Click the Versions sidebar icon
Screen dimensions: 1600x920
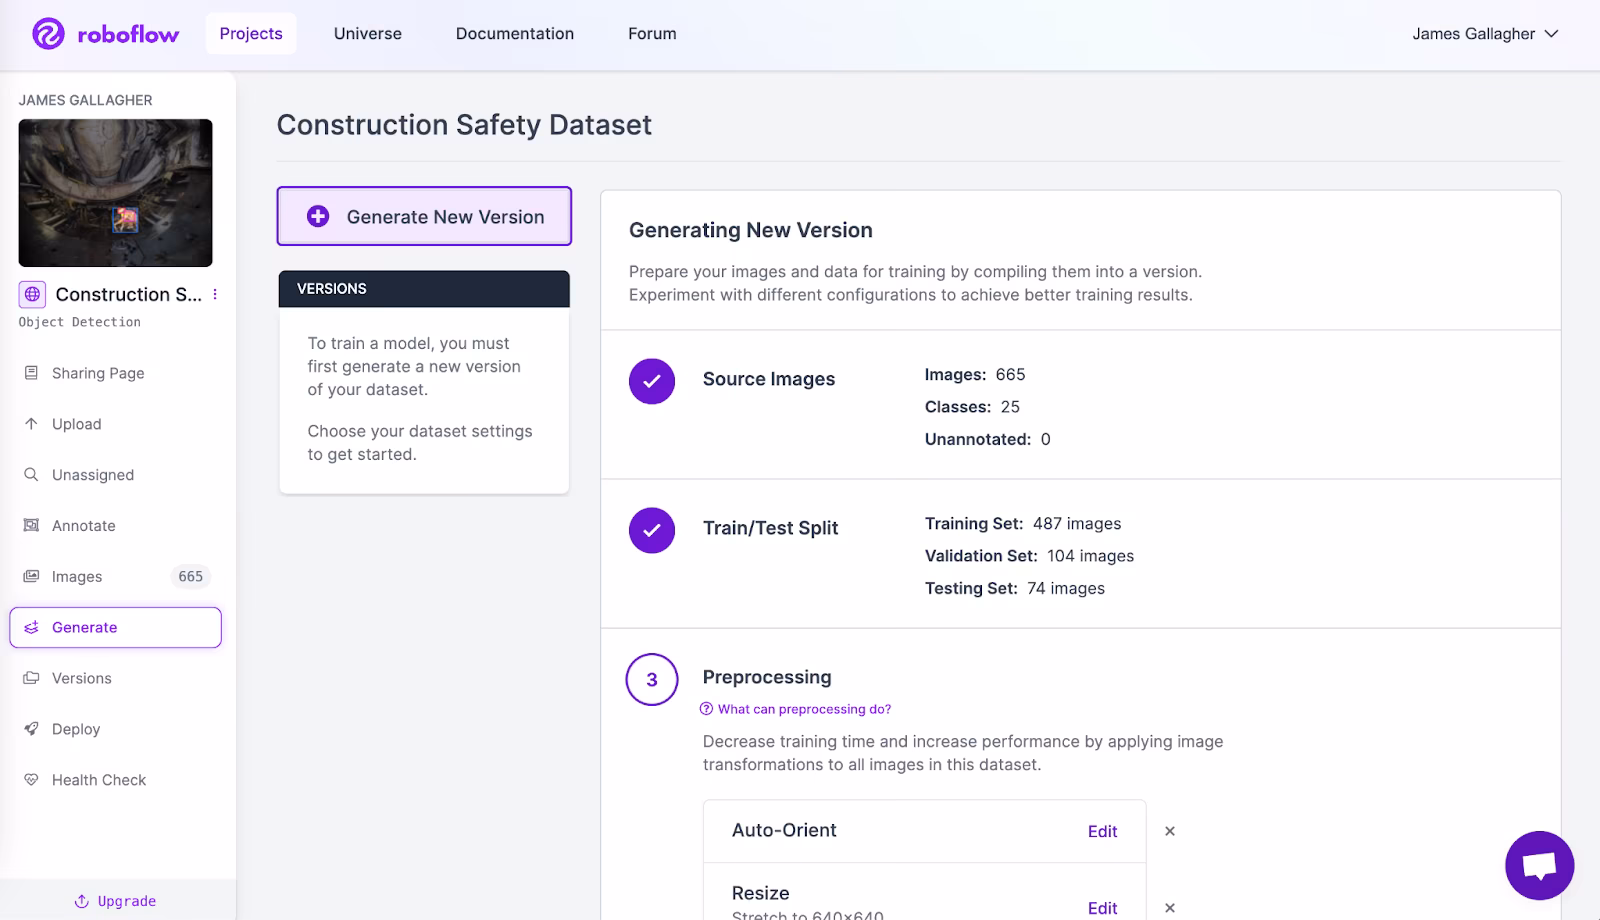tap(32, 678)
